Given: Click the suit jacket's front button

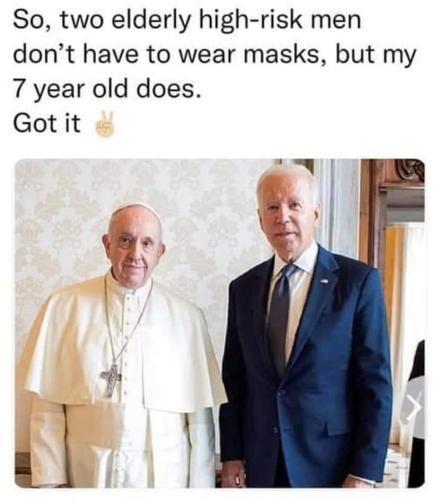Looking at the screenshot, I should tap(276, 430).
